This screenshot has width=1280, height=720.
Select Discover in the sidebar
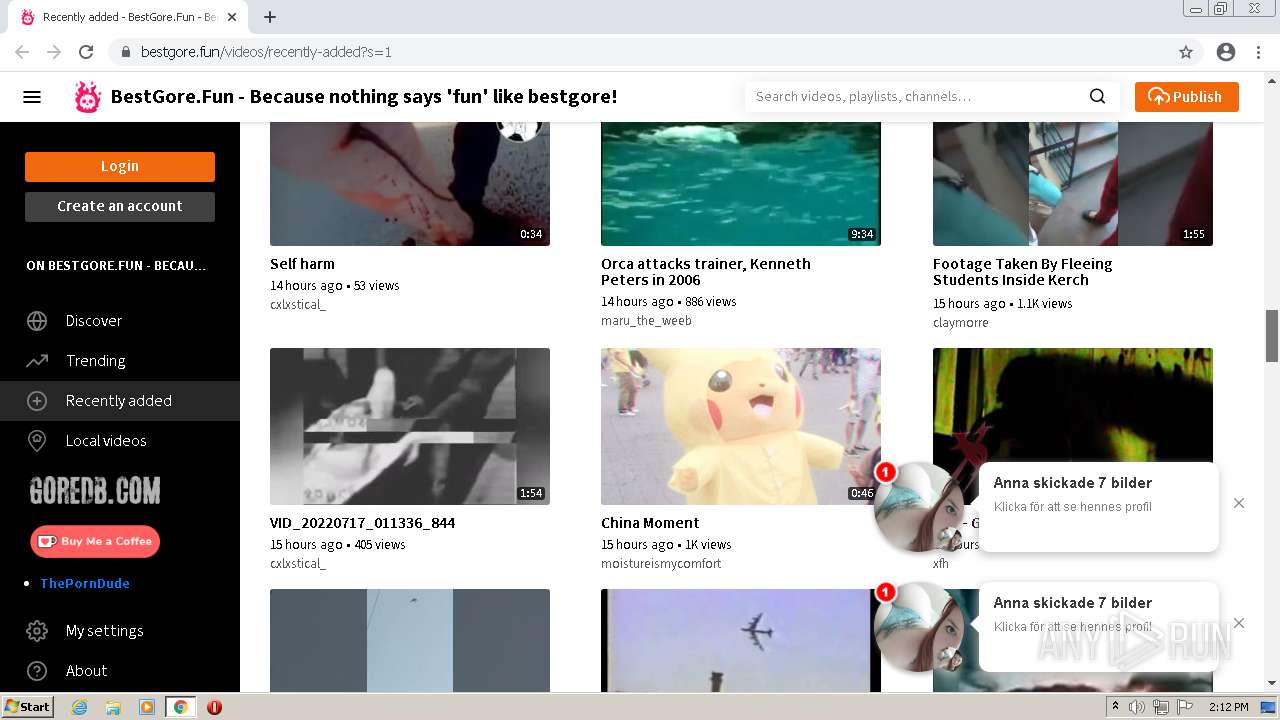point(94,321)
